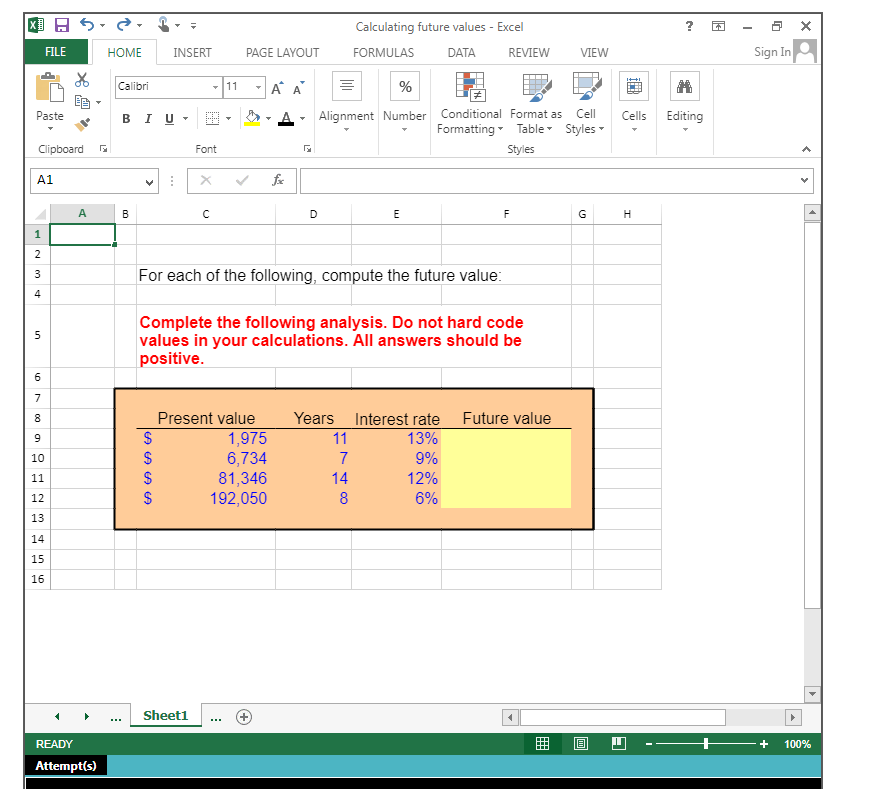Screen dimensions: 896x807
Task: Open the REVIEW ribbon tab
Action: click(528, 52)
